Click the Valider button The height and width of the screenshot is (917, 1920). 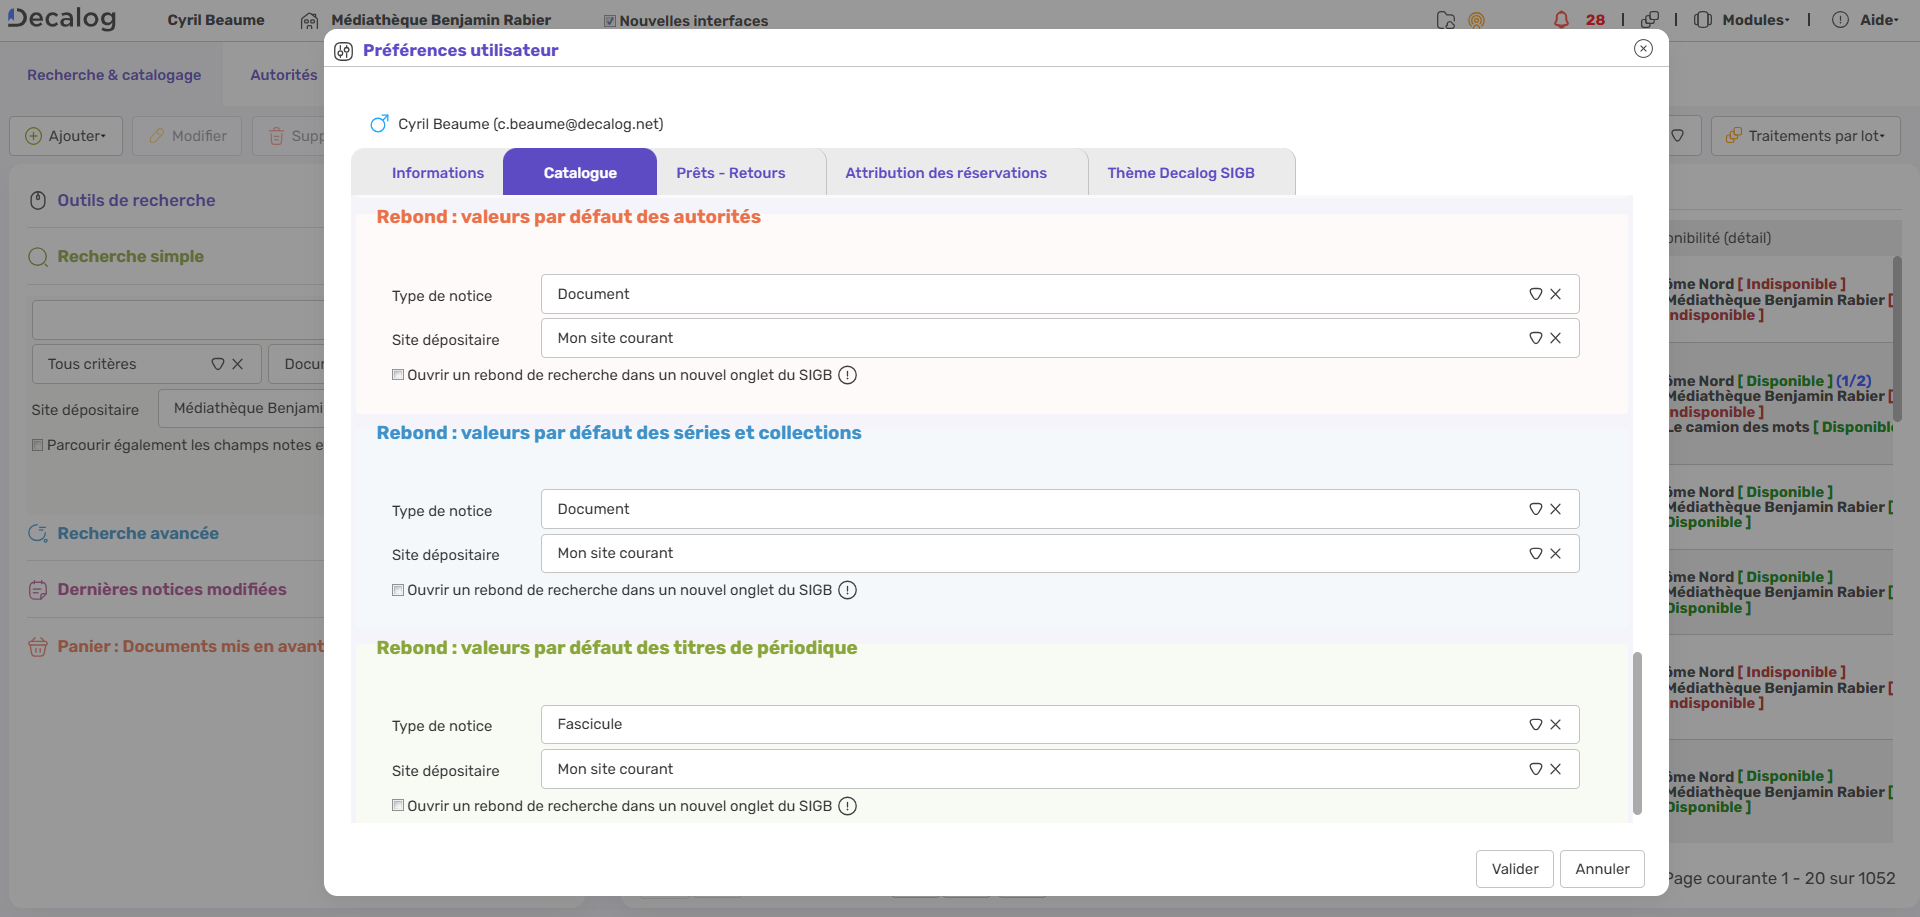pyautogui.click(x=1514, y=869)
